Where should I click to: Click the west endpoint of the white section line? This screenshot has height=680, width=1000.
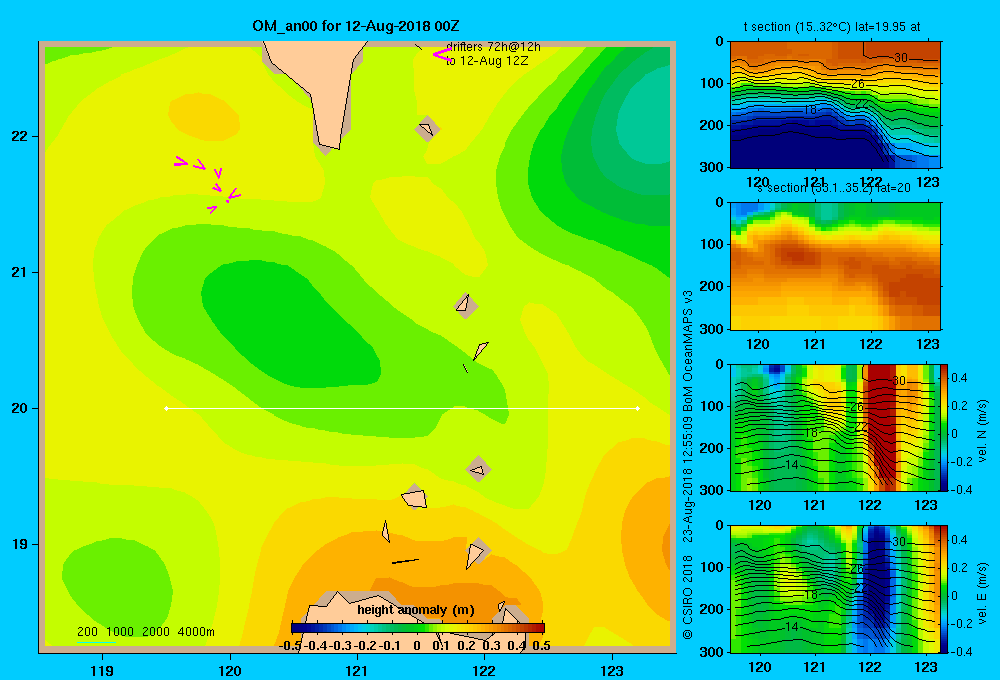166,408
